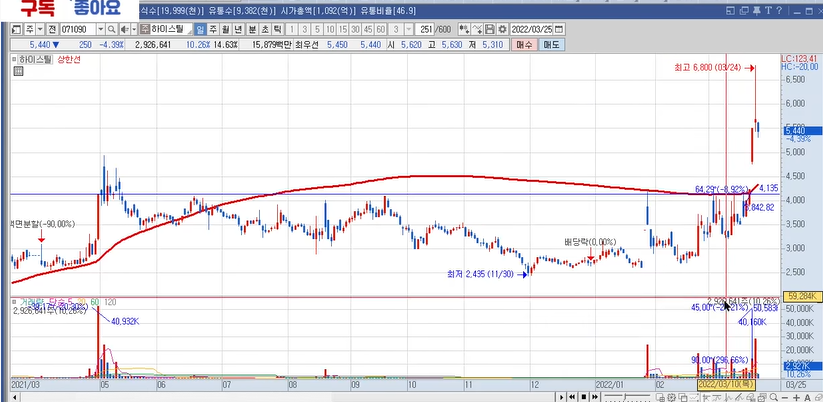The width and height of the screenshot is (823, 402).
Task: Click the 4,135 moving average value label
Action: [769, 188]
